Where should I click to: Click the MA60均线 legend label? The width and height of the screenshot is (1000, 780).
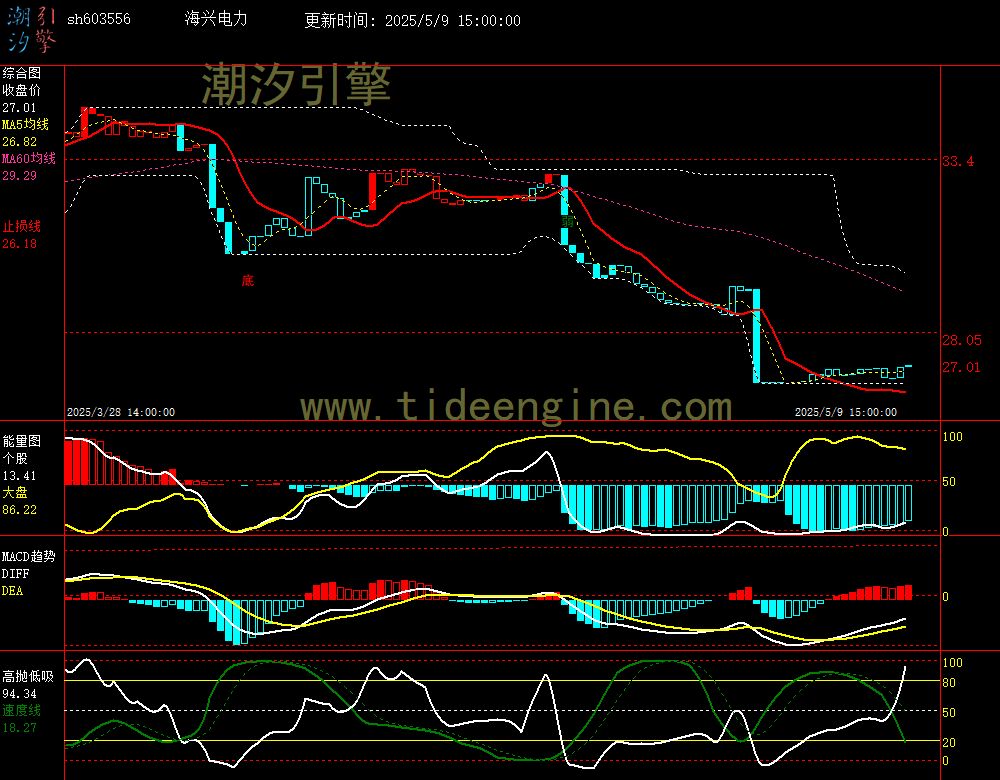point(29,158)
